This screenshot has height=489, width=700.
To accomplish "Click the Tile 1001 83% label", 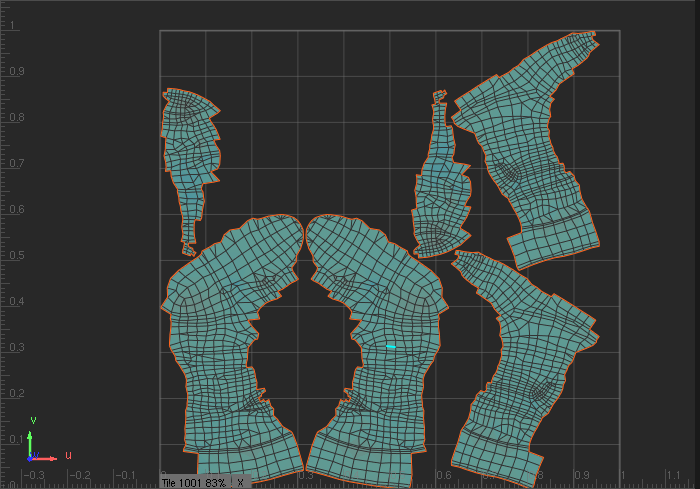I will [x=194, y=483].
